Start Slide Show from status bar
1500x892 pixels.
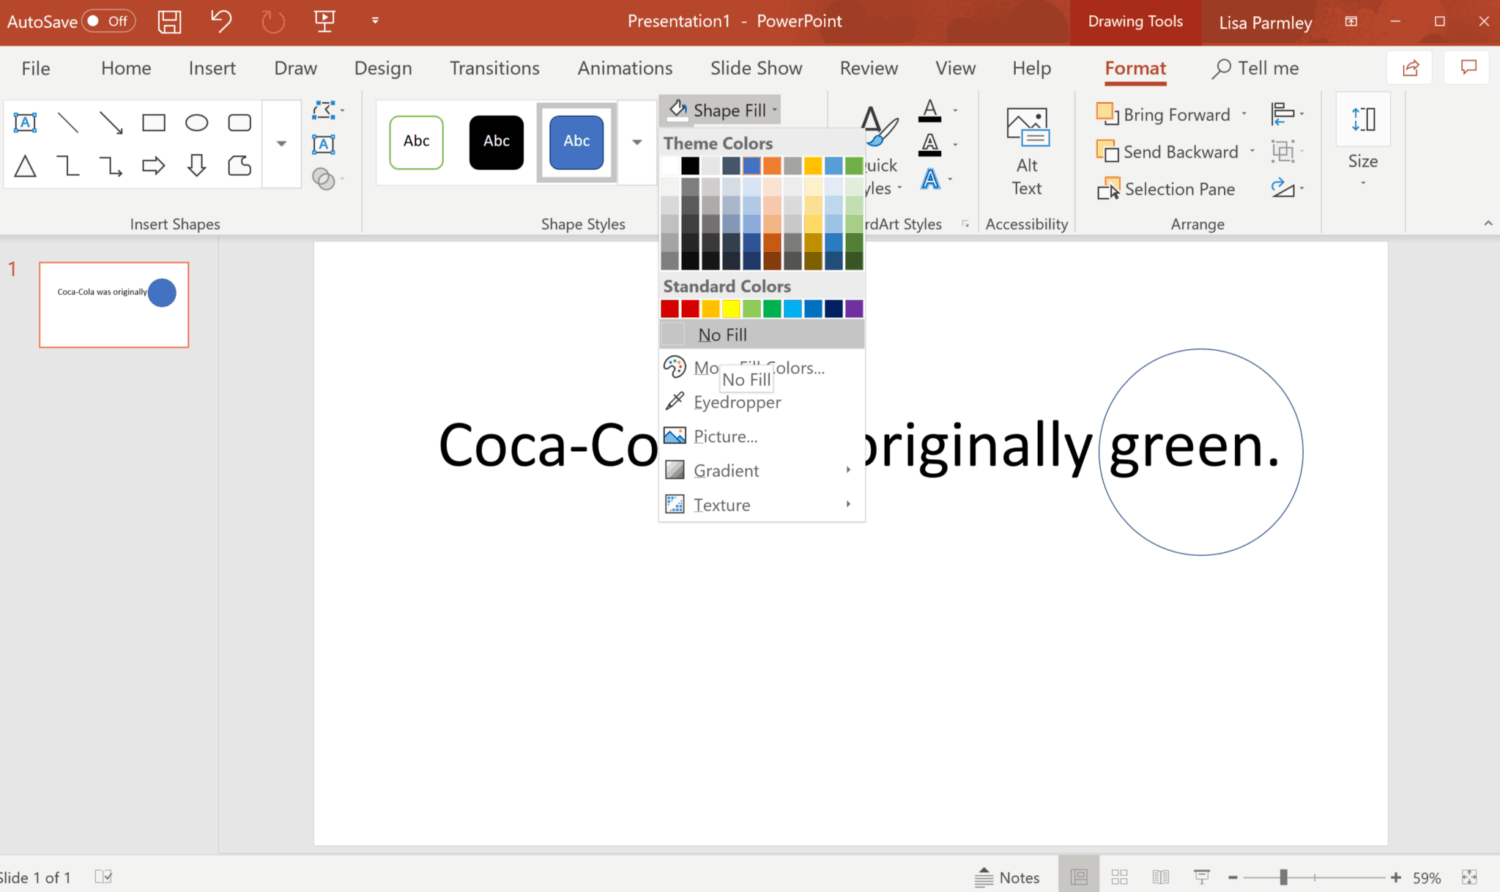pyautogui.click(x=1202, y=877)
